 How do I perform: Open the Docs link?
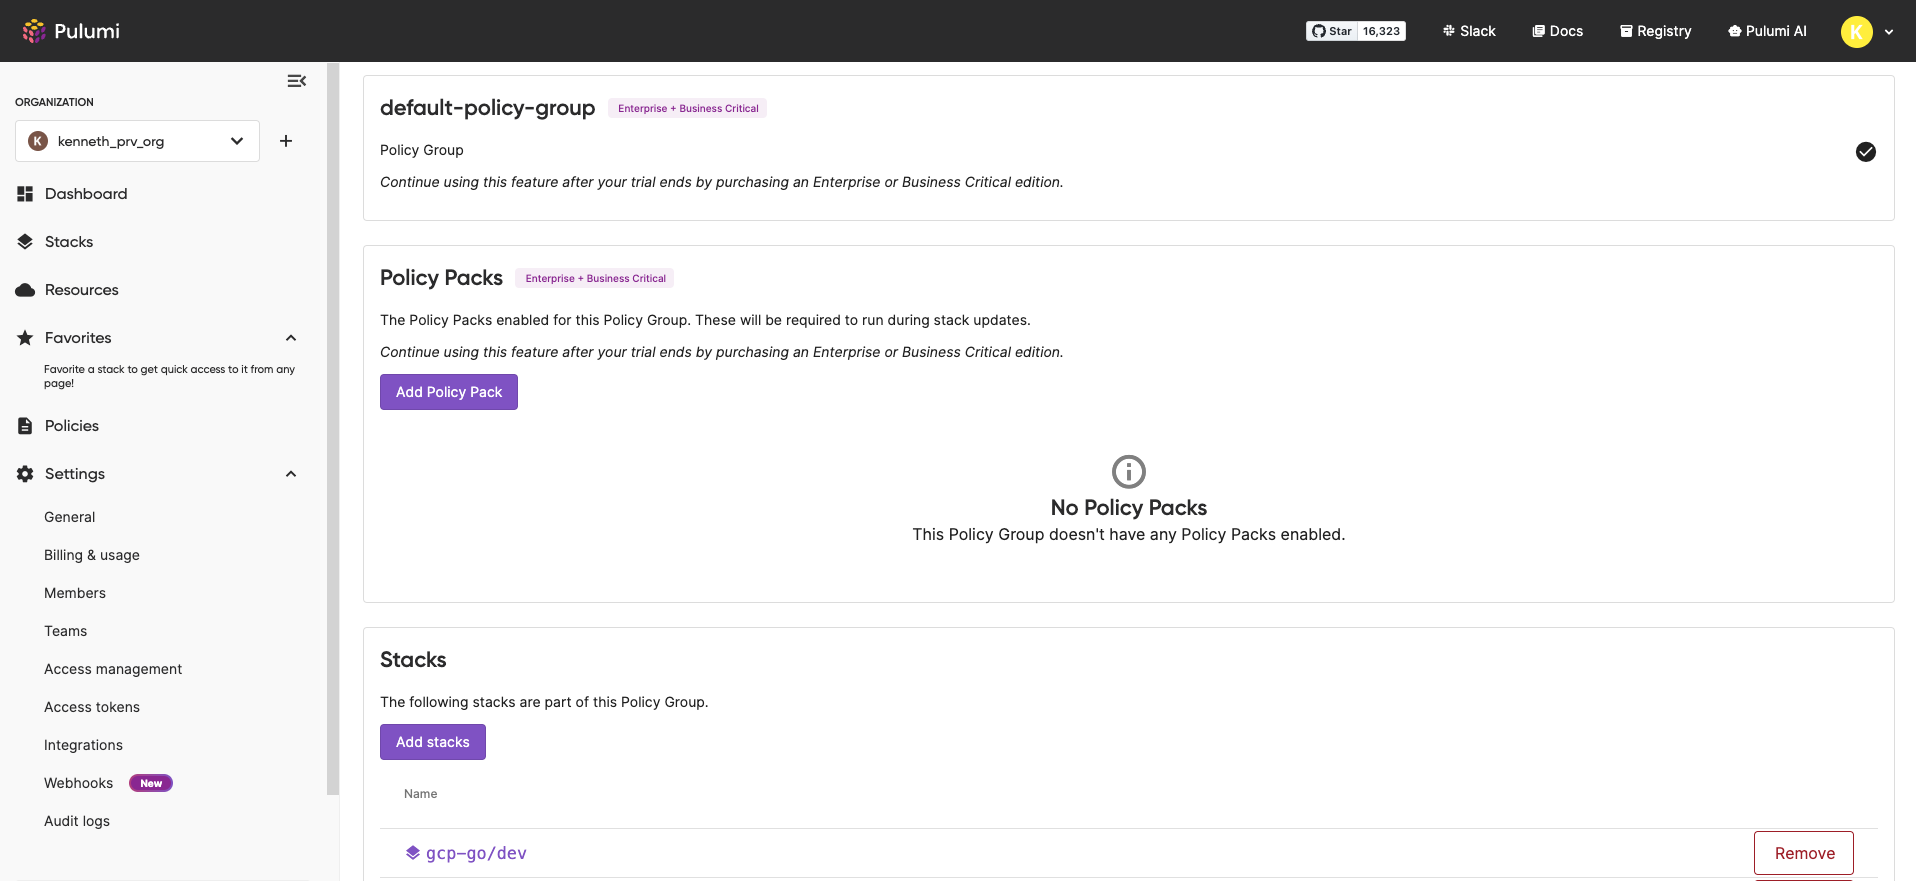click(x=1558, y=31)
